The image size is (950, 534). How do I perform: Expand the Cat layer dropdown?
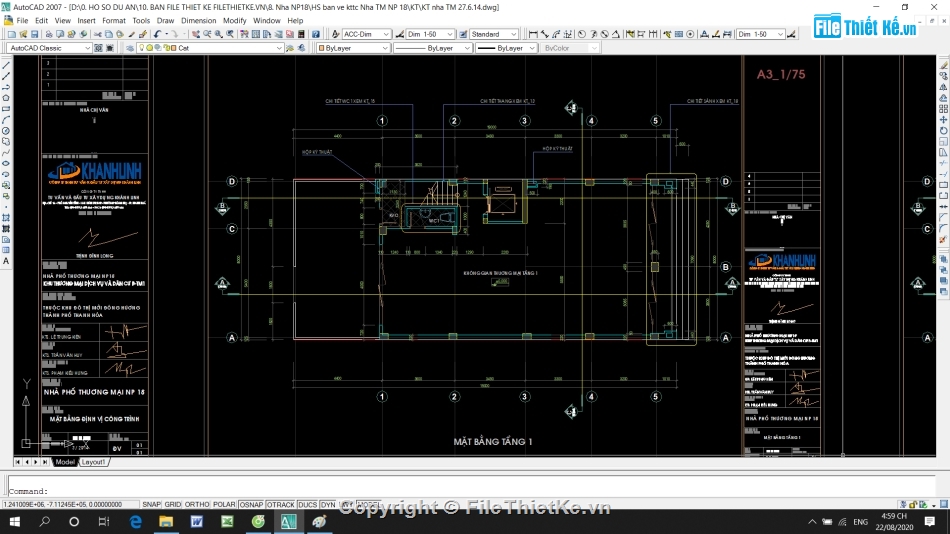(210, 48)
